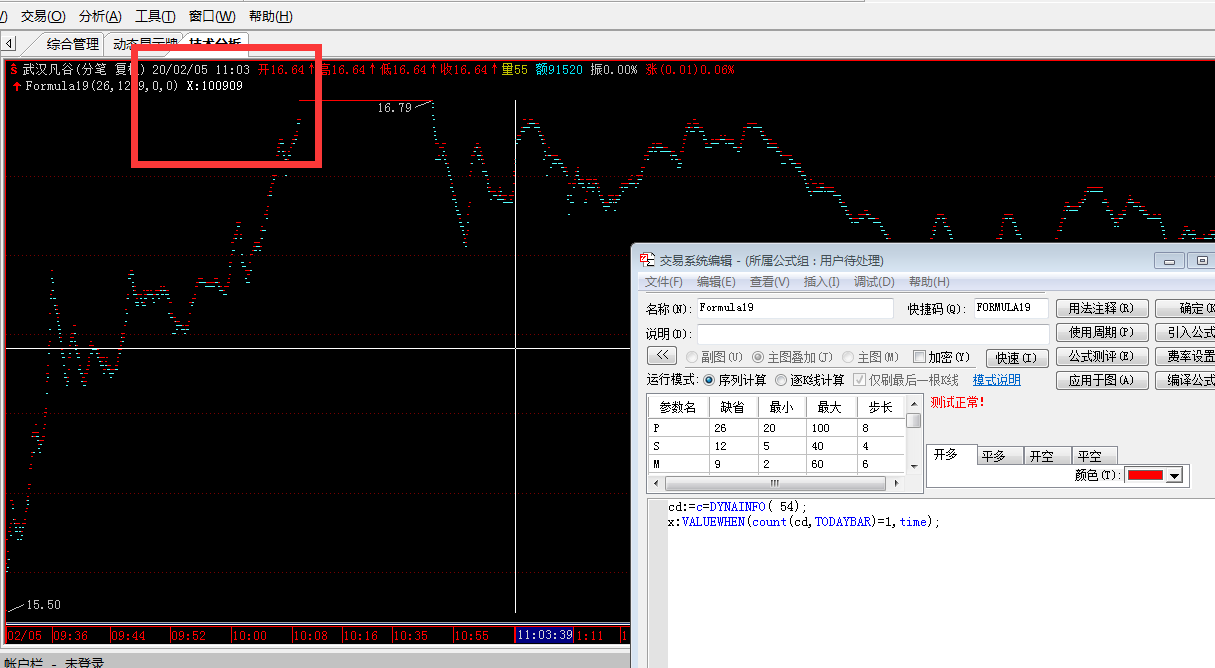Click the 最大 column header
Screen dimensions: 1215x668
831,407
